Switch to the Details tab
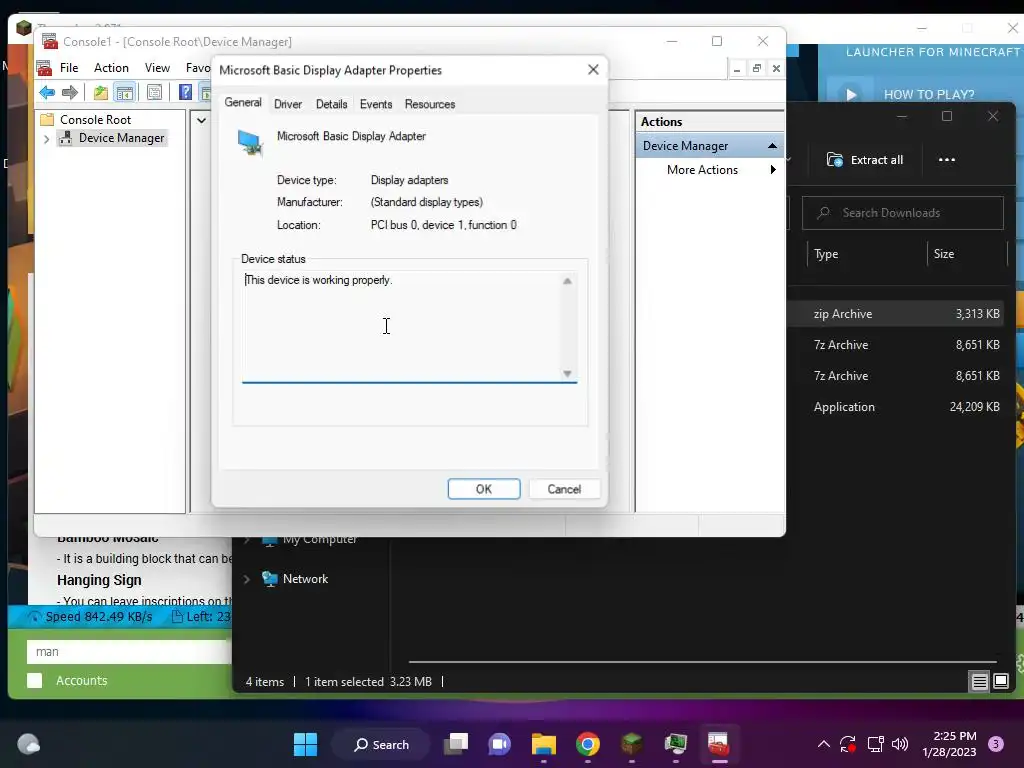The image size is (1024, 768). [332, 104]
